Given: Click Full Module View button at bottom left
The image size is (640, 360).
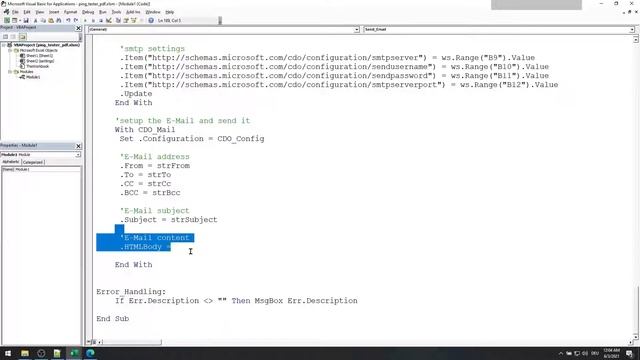Looking at the screenshot, I should (x=94, y=342).
